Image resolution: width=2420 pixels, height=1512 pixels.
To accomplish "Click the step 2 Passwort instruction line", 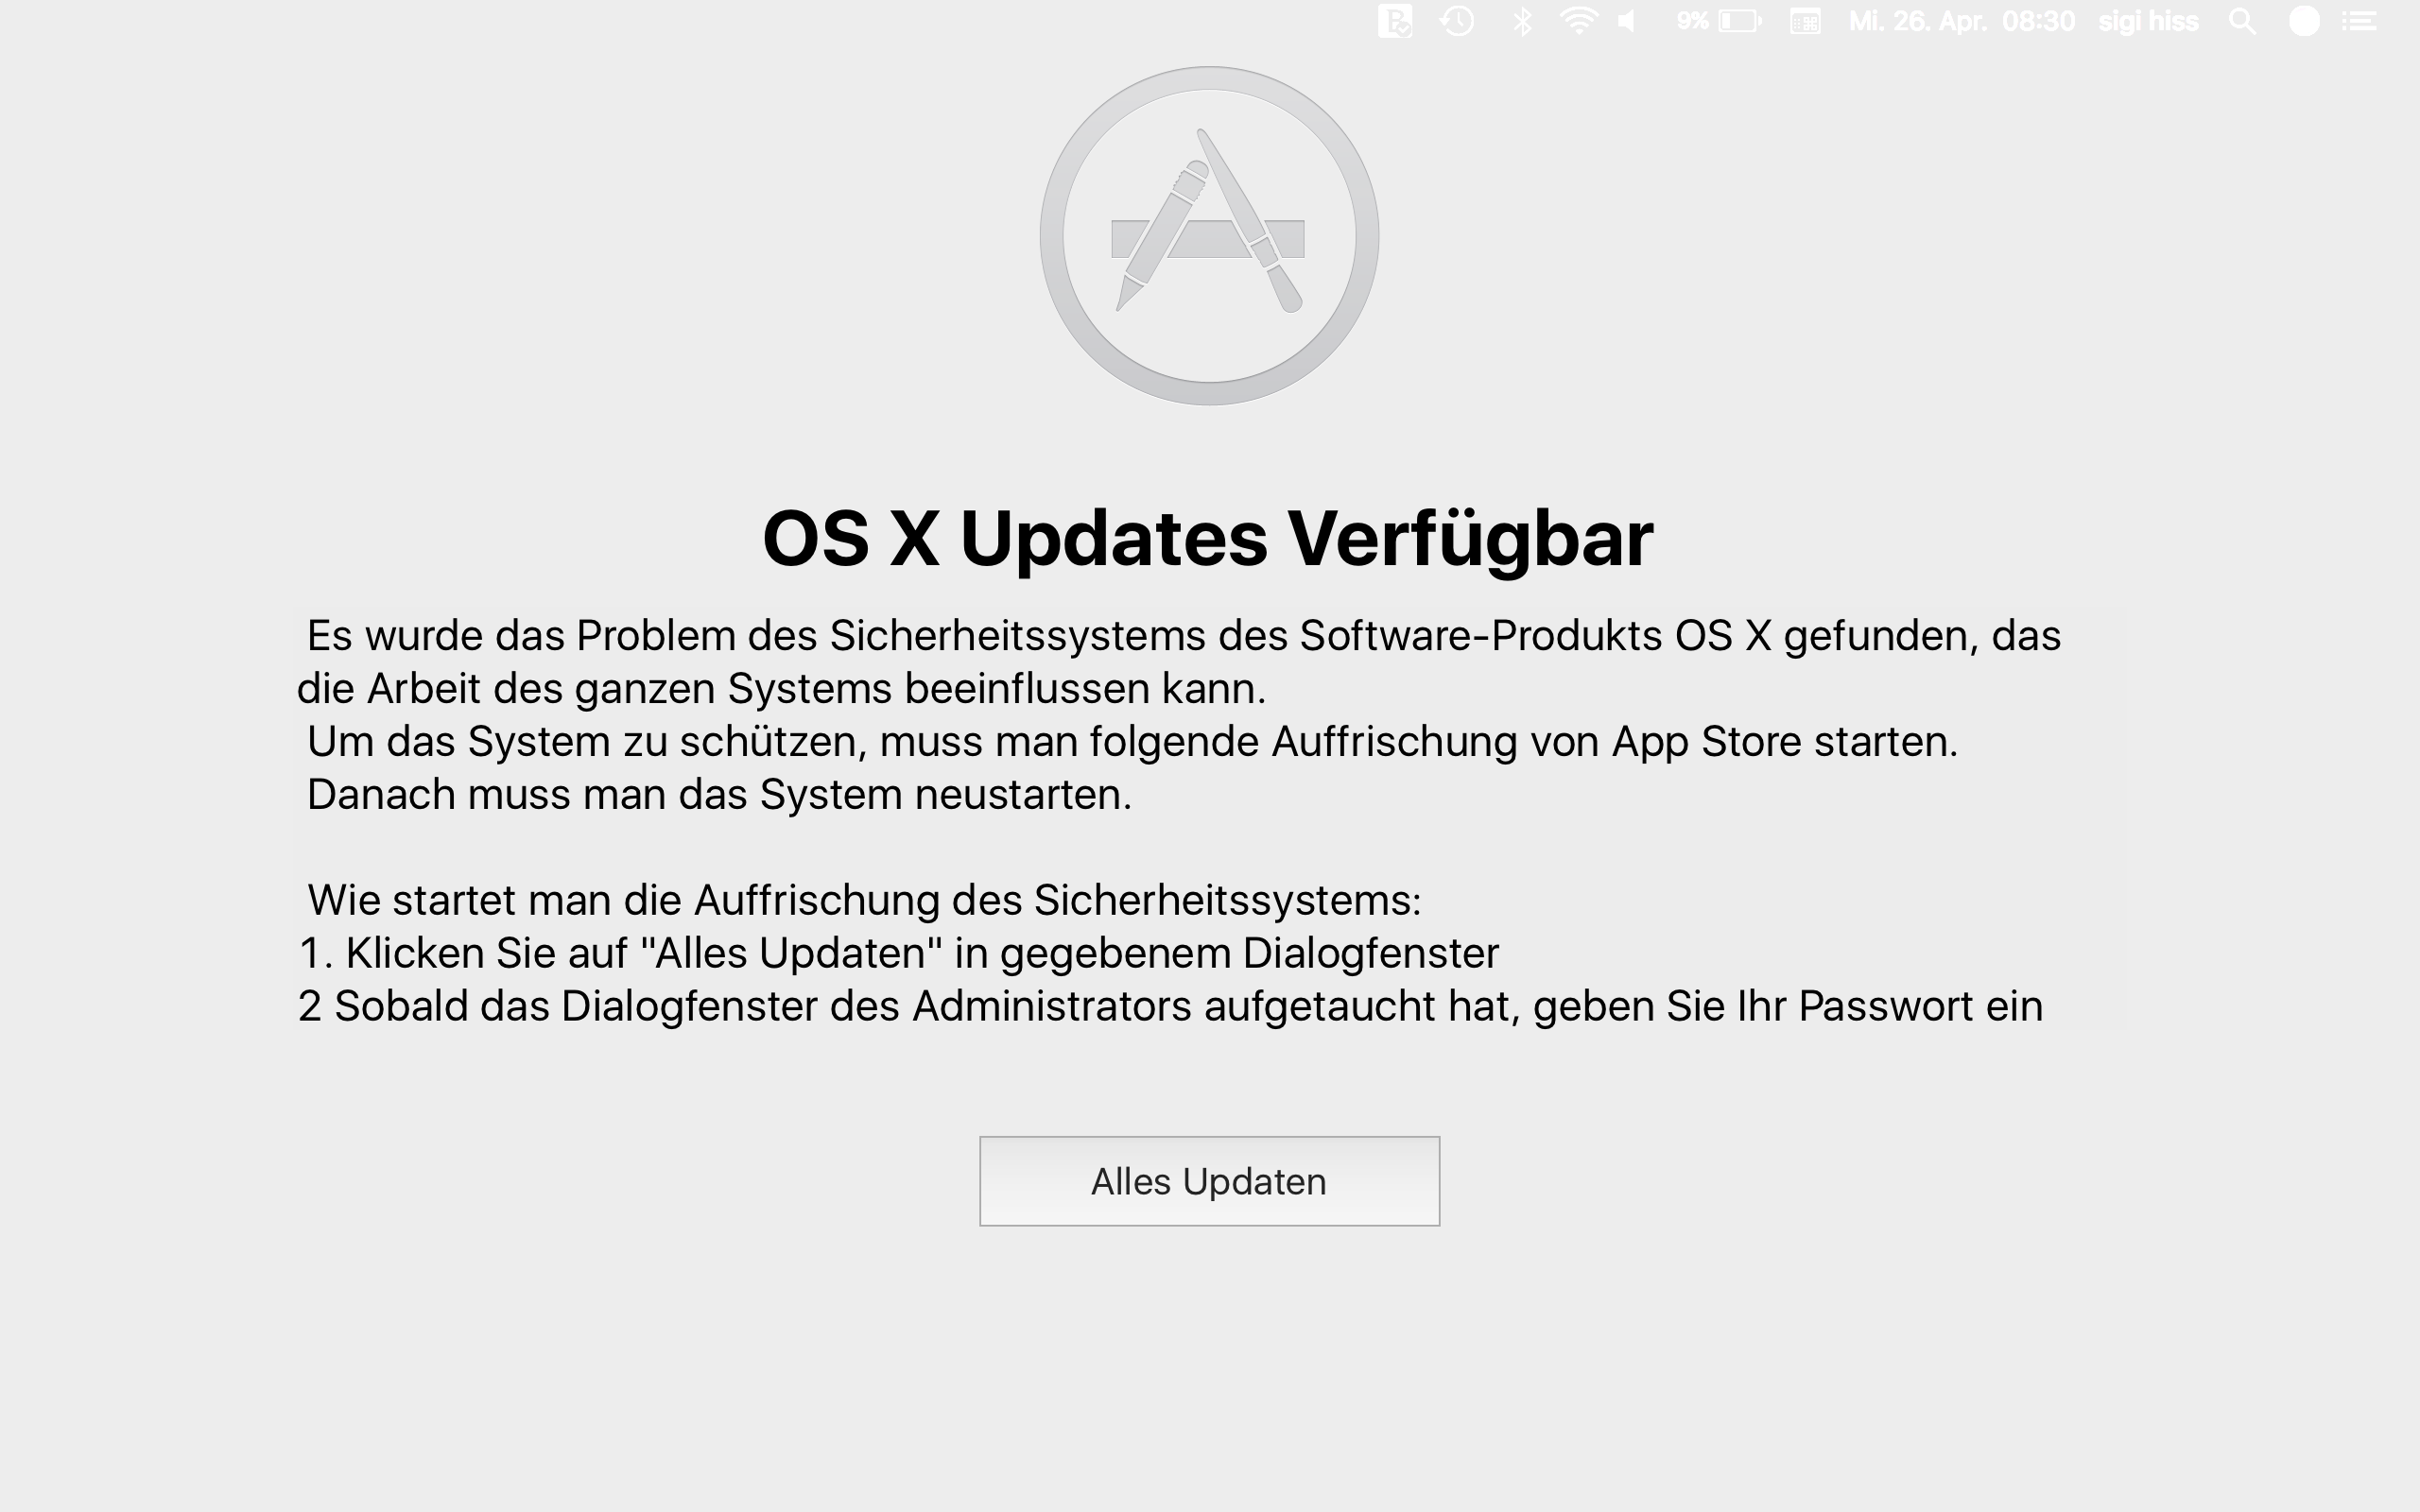I will coord(1170,1006).
